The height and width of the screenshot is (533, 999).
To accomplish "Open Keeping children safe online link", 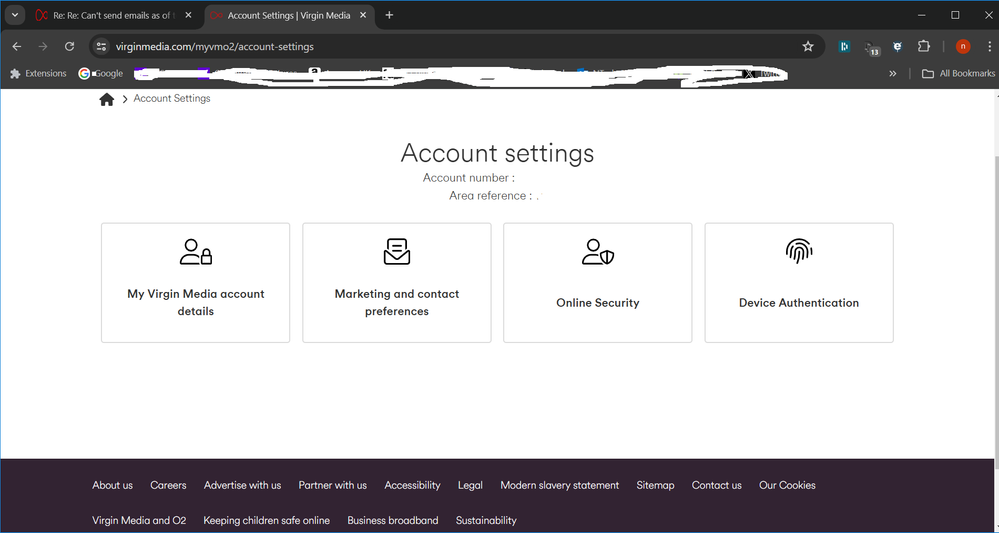I will 266,520.
